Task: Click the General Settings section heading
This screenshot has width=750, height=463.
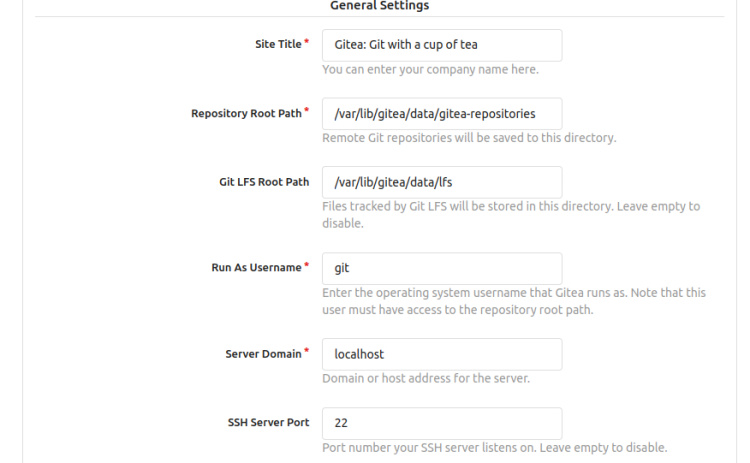Action: pos(379,6)
